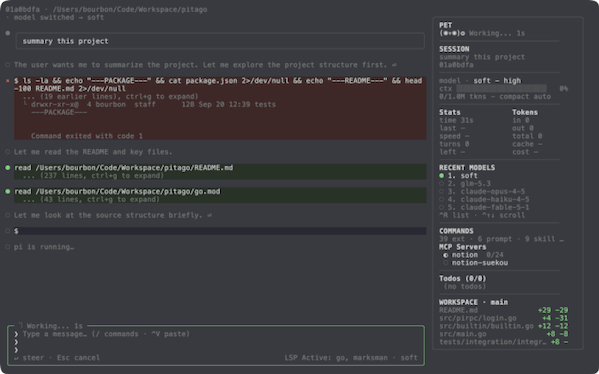Click the message input field 'Type a message…'

coord(106,334)
